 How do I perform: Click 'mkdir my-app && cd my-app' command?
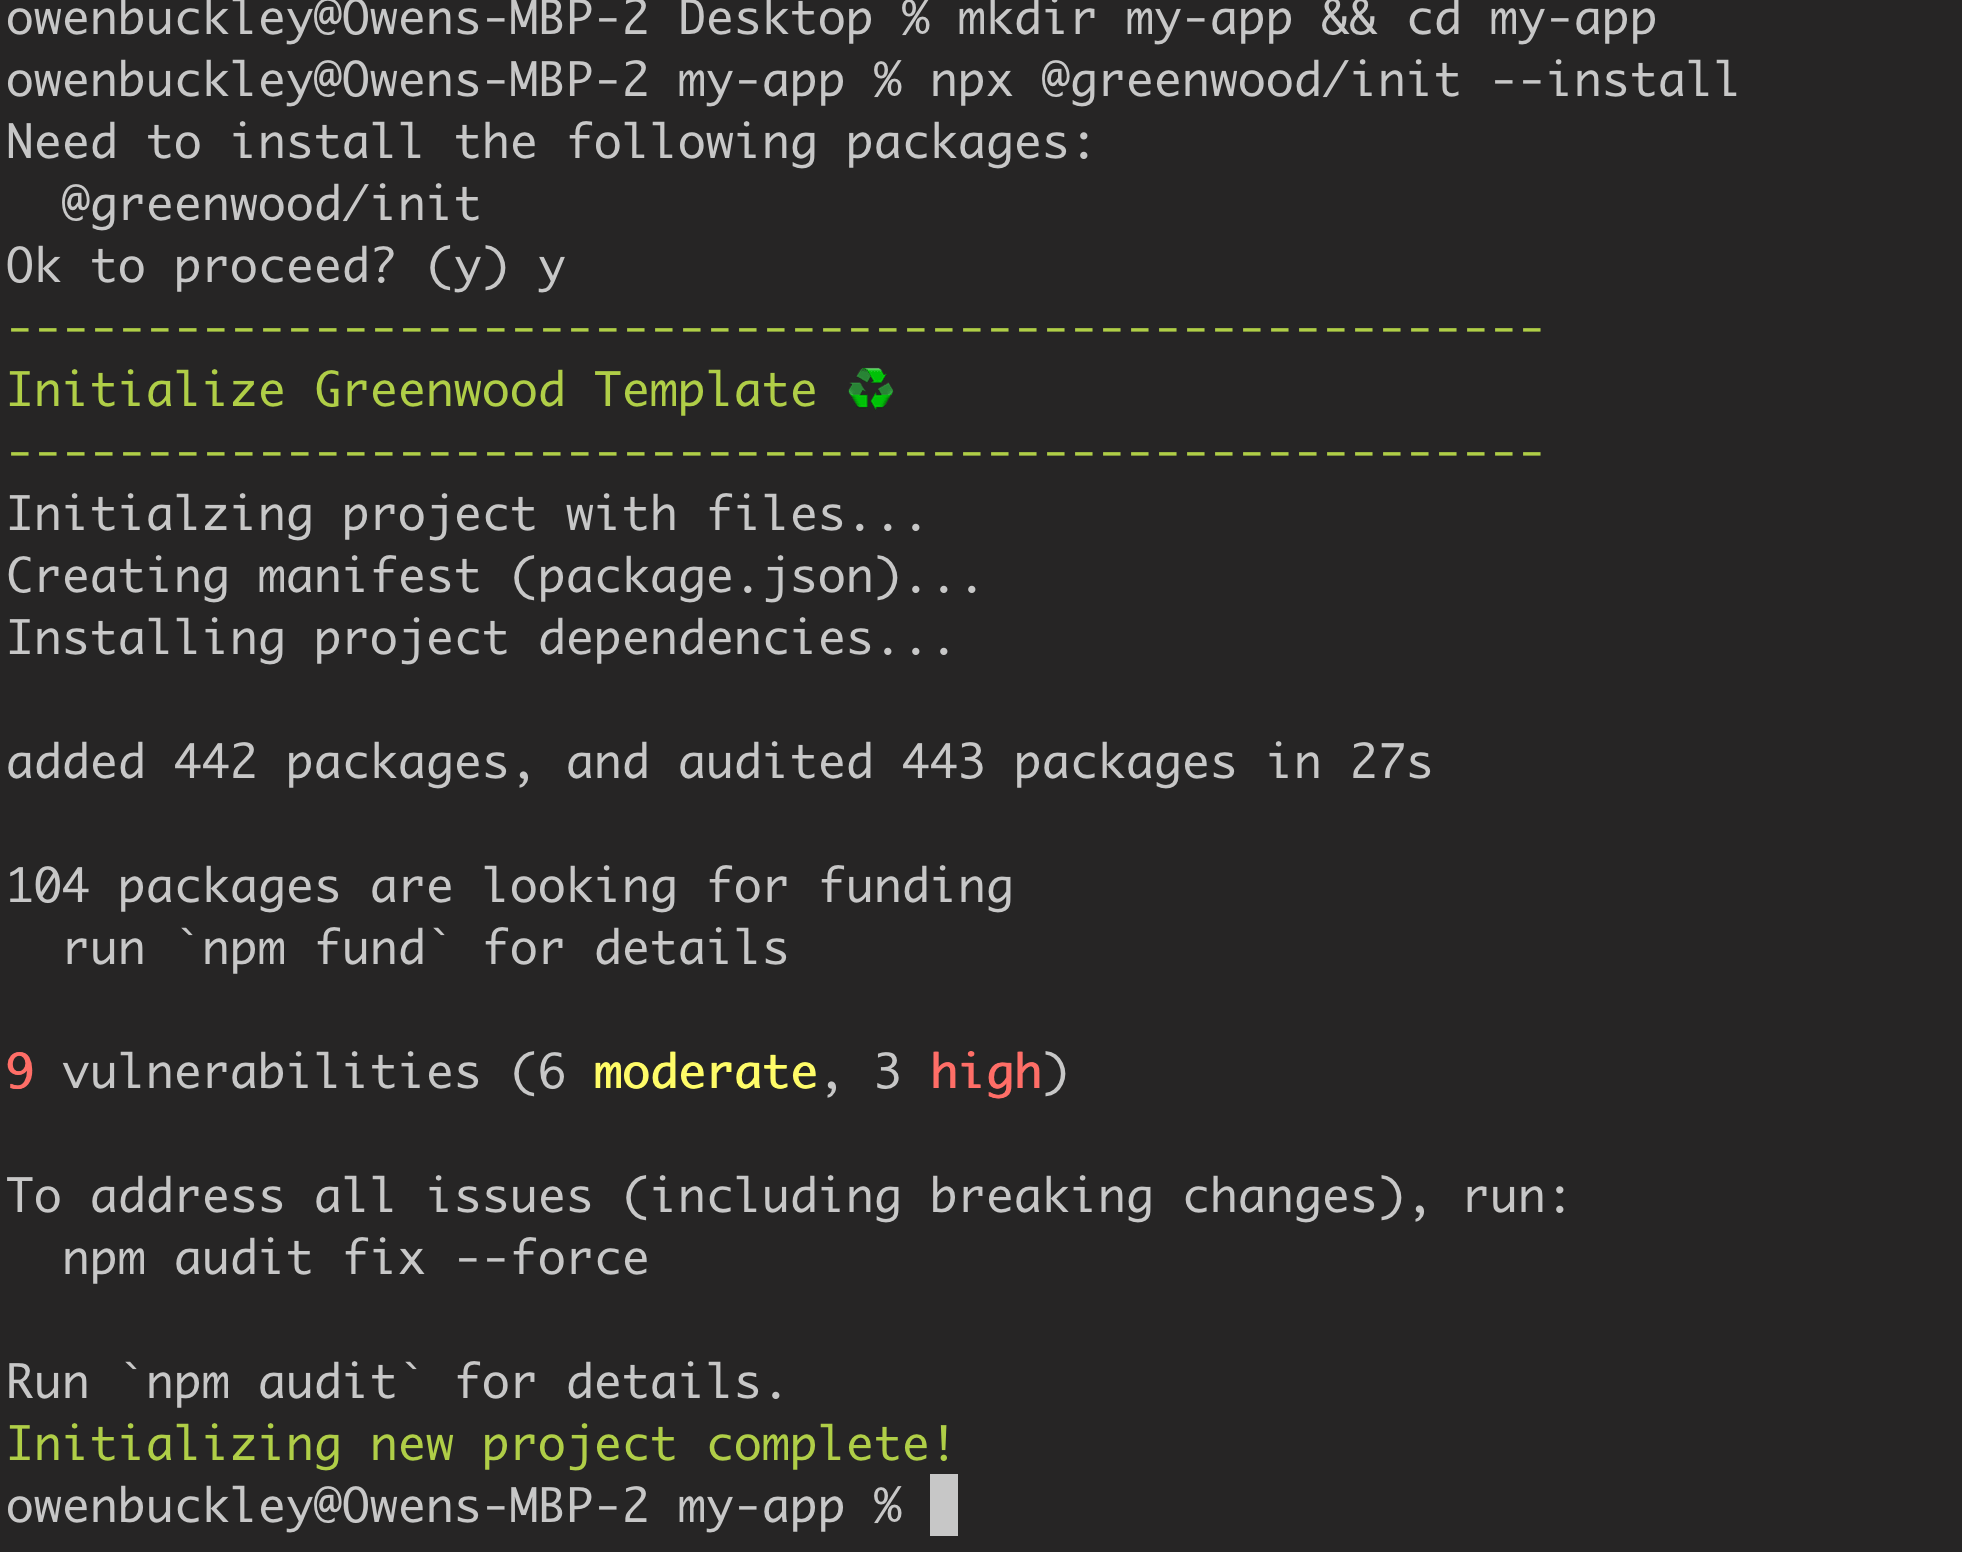point(1305,20)
